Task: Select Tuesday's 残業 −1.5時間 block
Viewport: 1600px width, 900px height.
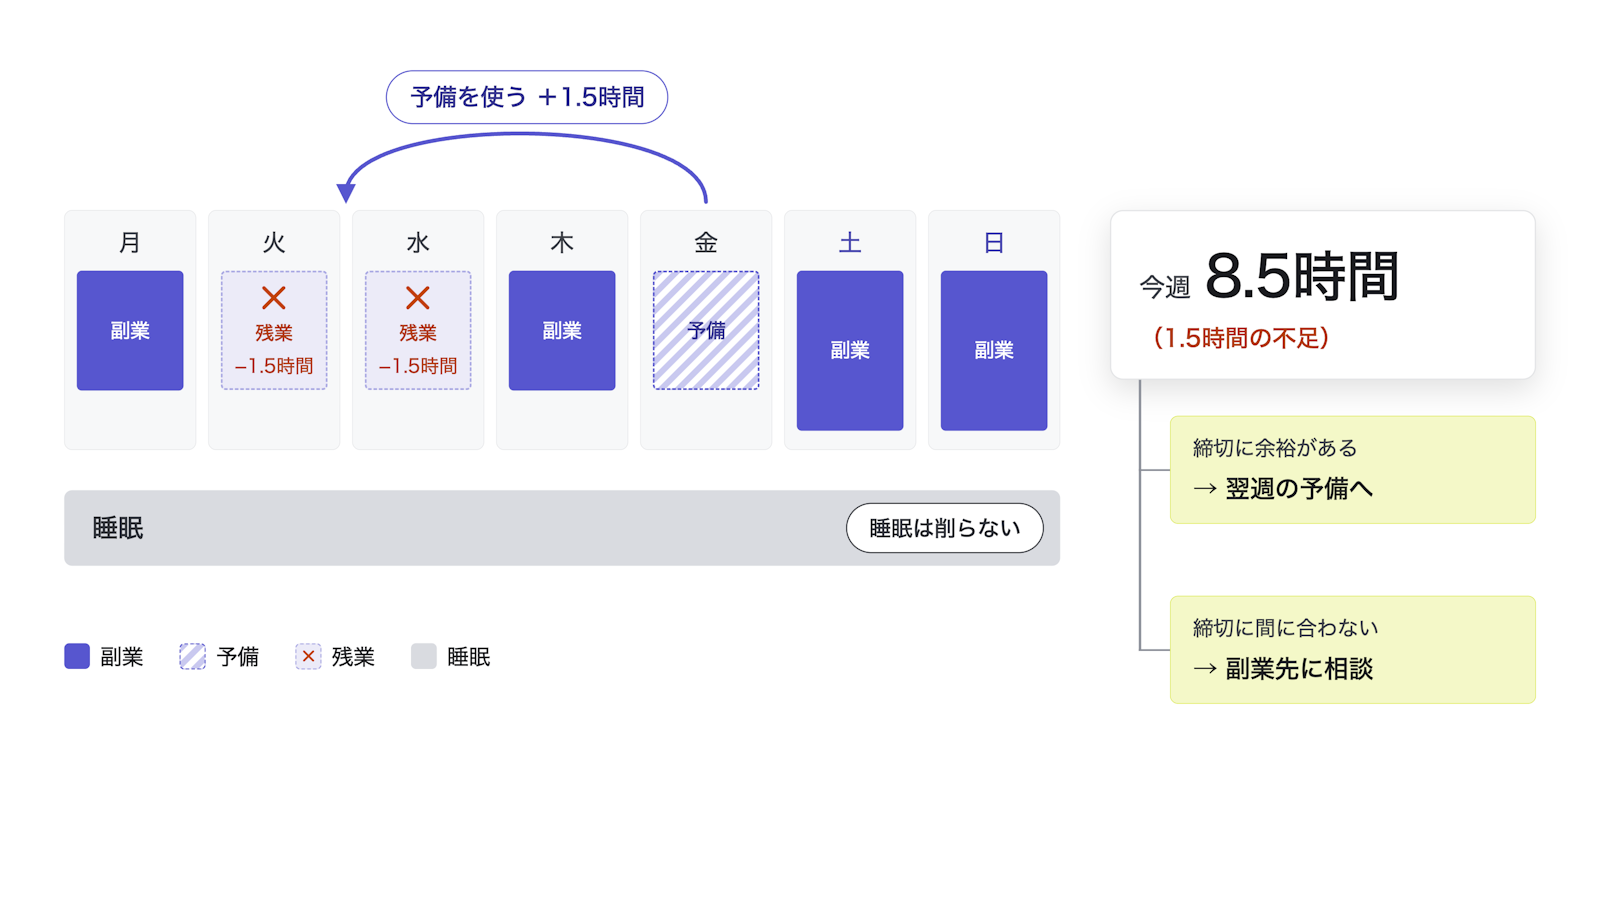Action: (x=274, y=330)
